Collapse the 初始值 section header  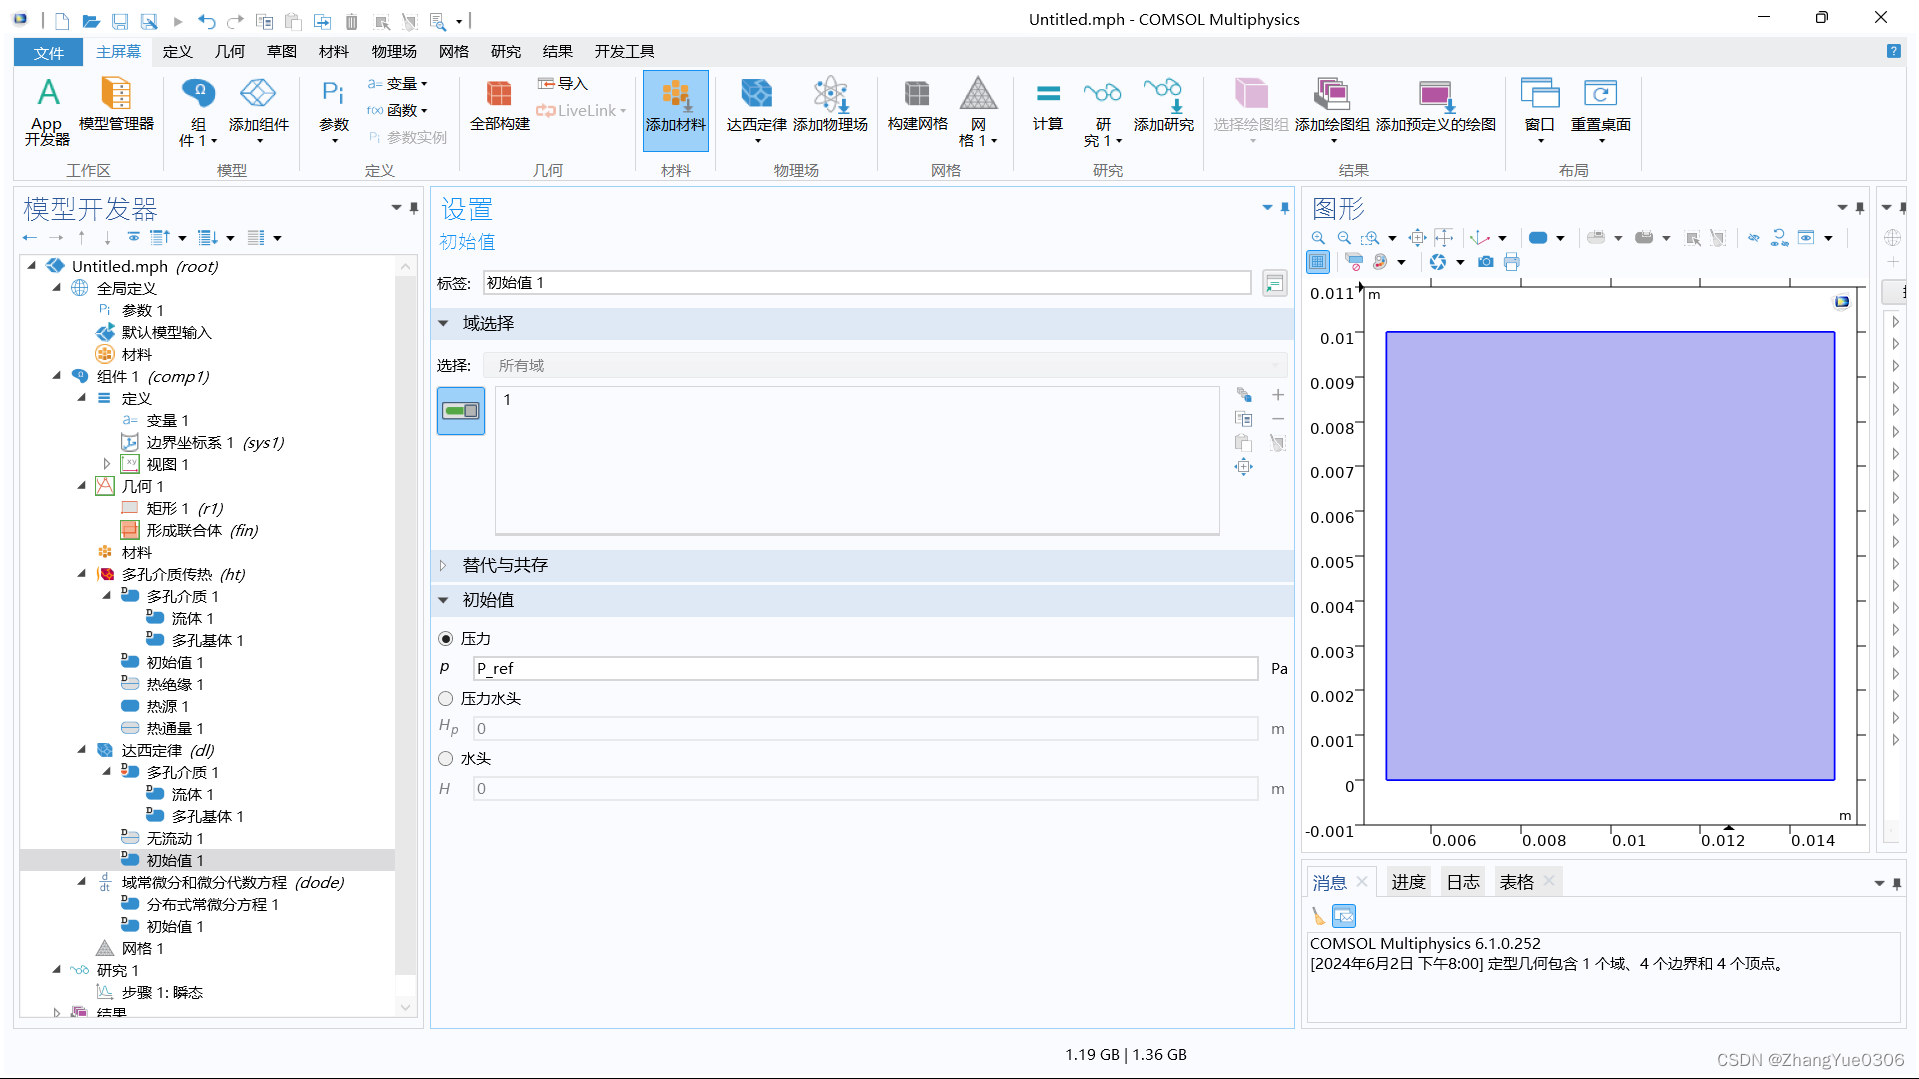pos(443,601)
